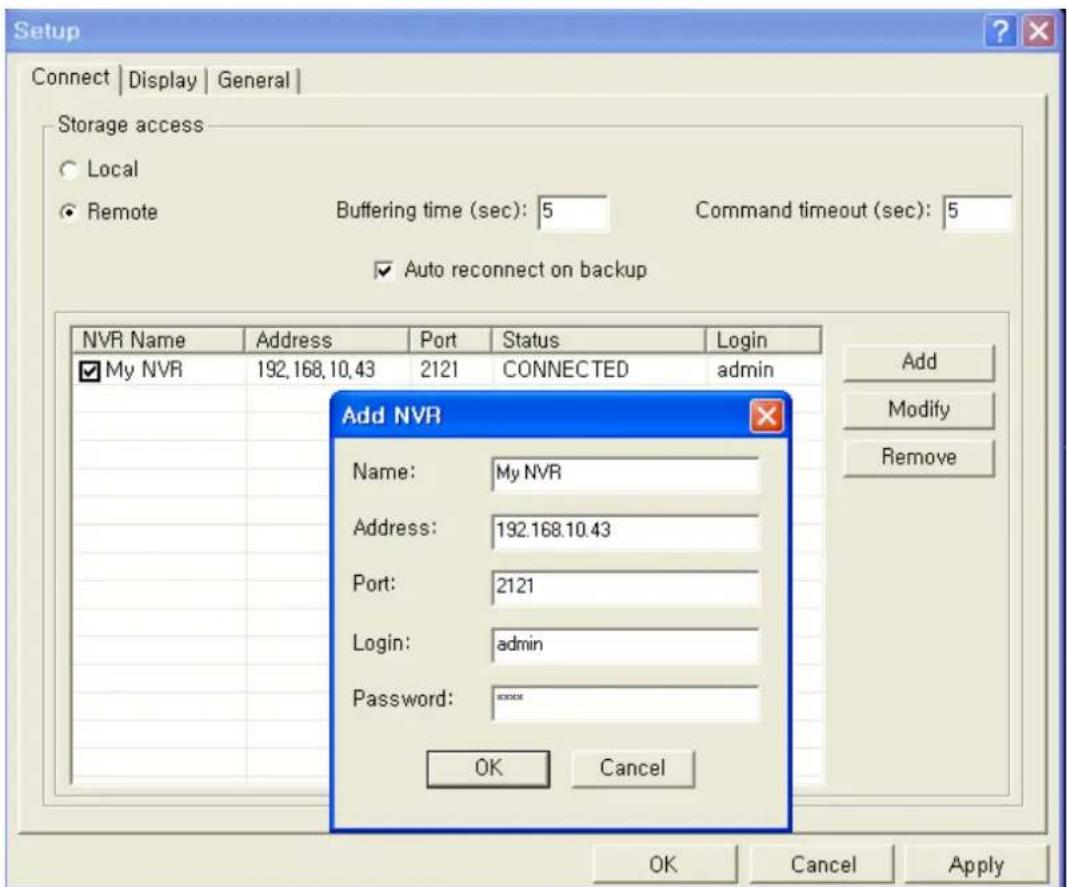Click the My NVR name in list
The height and width of the screenshot is (887, 1067).
[144, 370]
